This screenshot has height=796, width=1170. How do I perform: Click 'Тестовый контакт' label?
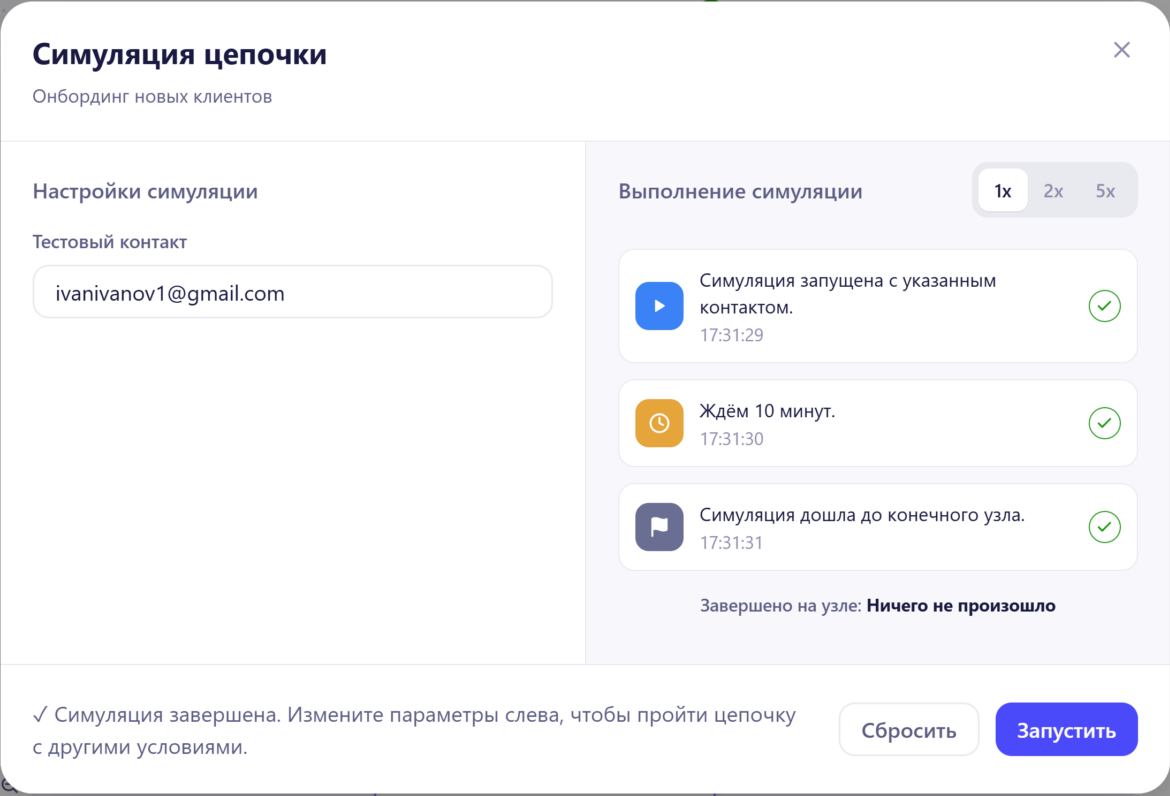[110, 242]
